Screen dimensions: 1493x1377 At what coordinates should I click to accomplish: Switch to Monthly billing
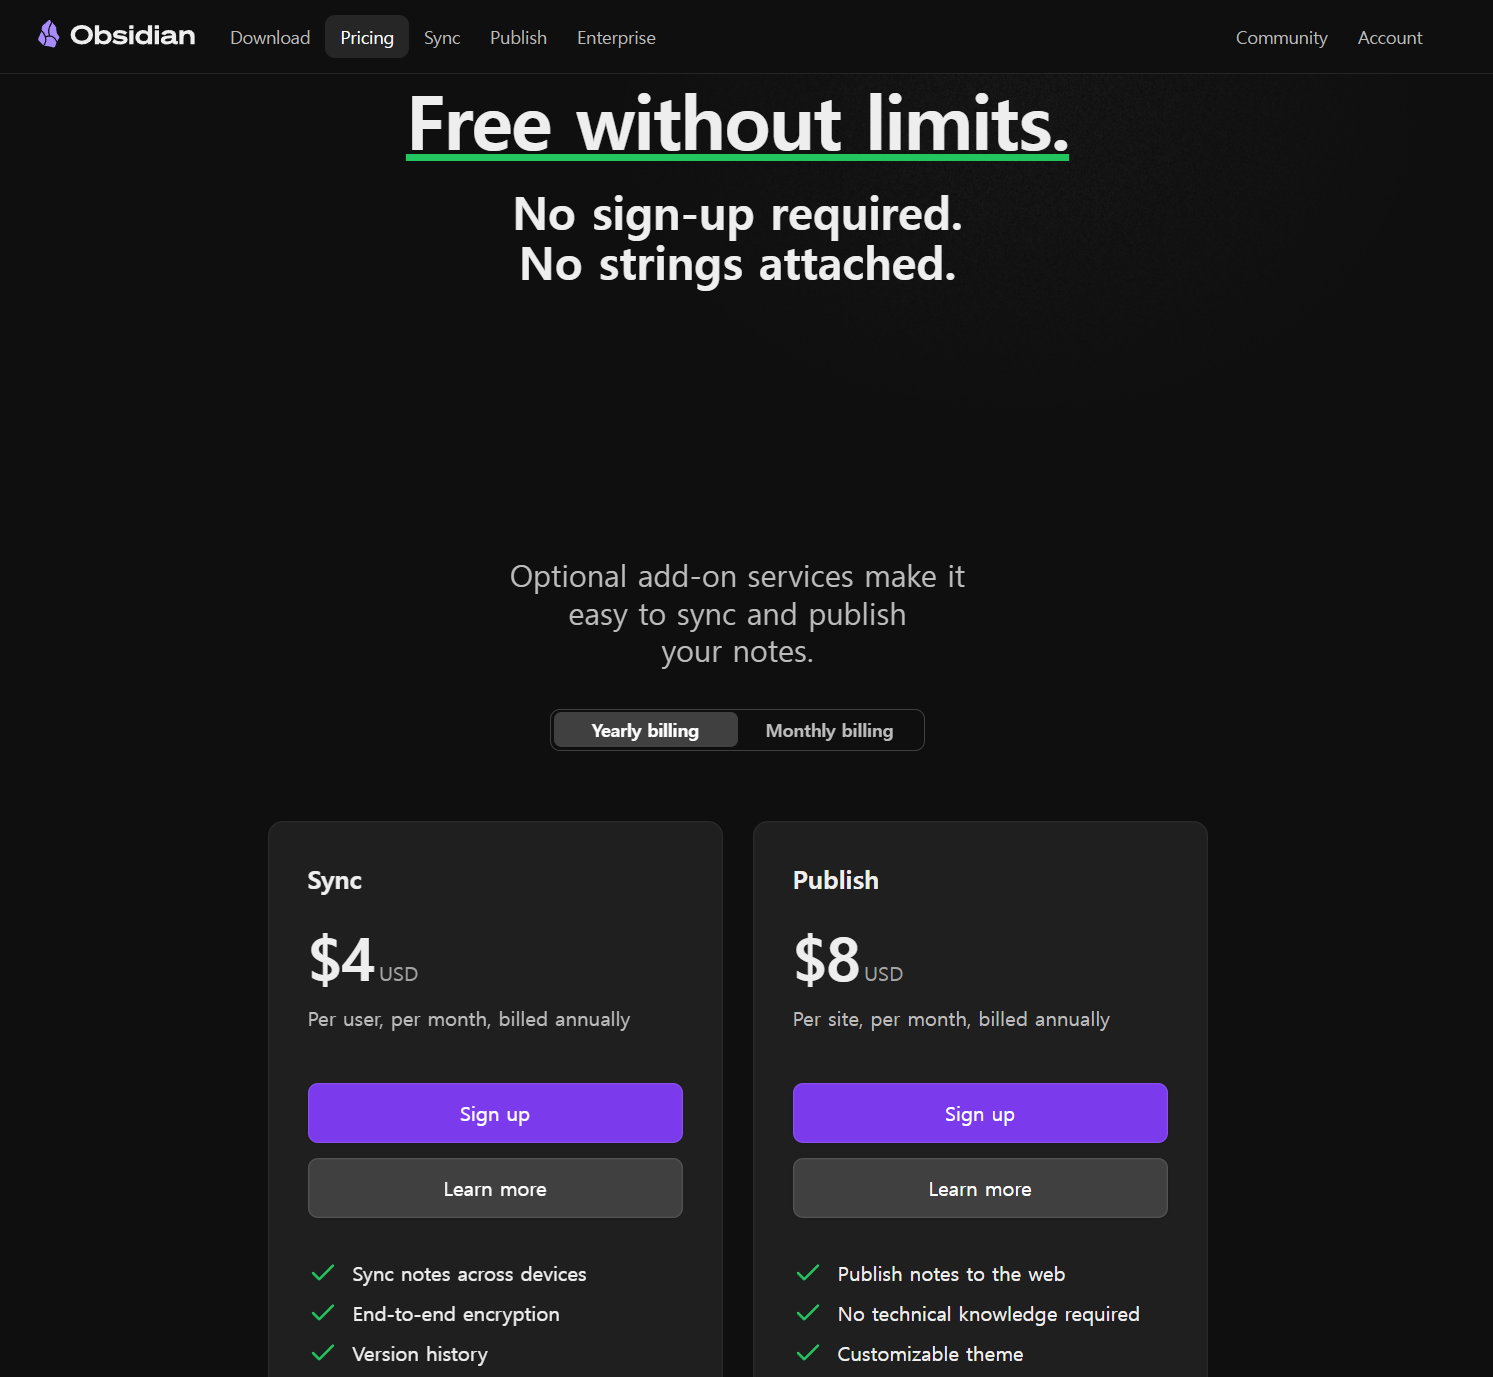pos(829,730)
